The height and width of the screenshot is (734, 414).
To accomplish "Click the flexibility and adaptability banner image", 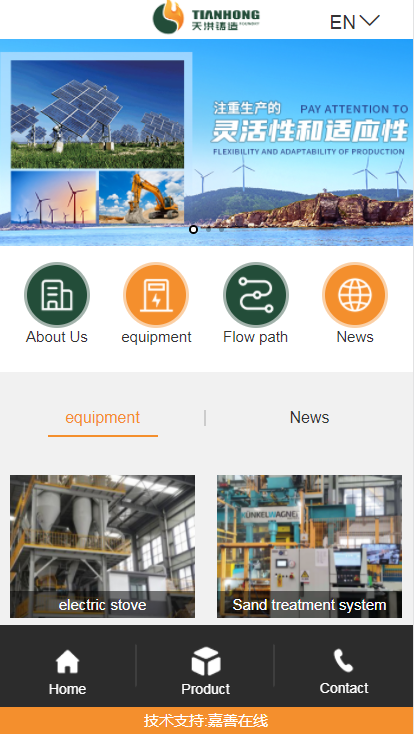I will coord(207,142).
